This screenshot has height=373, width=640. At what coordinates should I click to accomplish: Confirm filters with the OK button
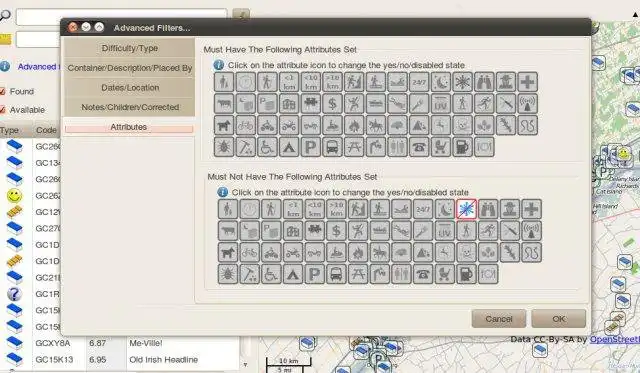(558, 319)
